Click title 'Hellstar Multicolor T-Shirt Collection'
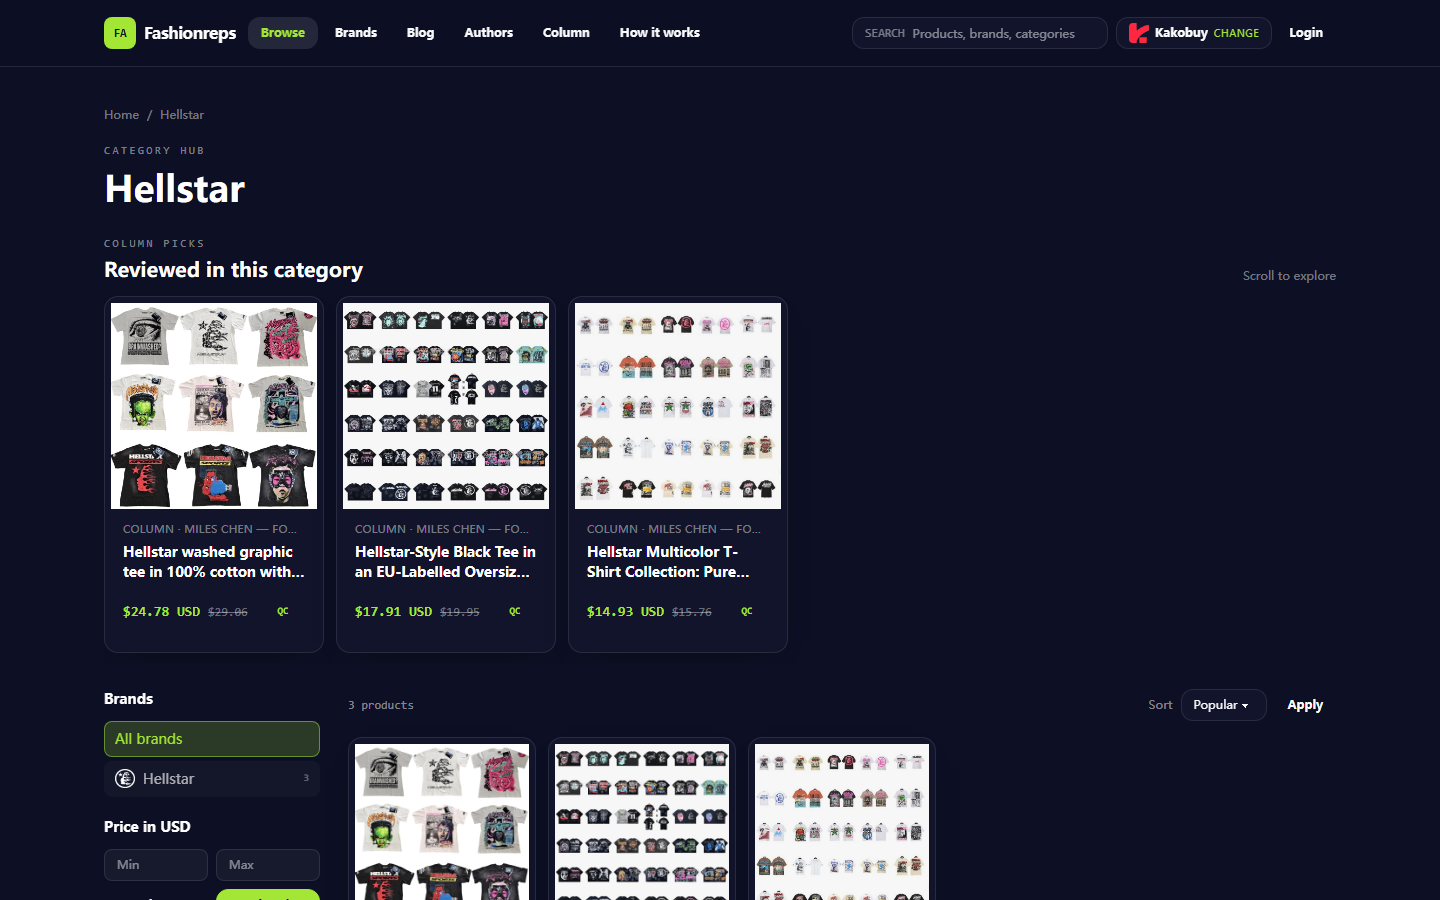 [x=668, y=562]
